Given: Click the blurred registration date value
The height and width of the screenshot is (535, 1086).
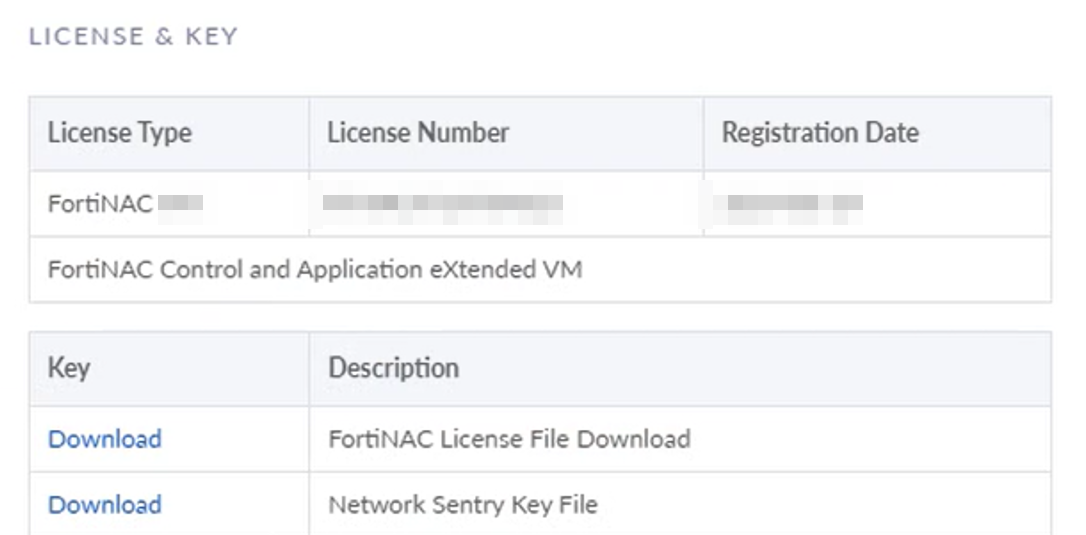Looking at the screenshot, I should click(794, 204).
